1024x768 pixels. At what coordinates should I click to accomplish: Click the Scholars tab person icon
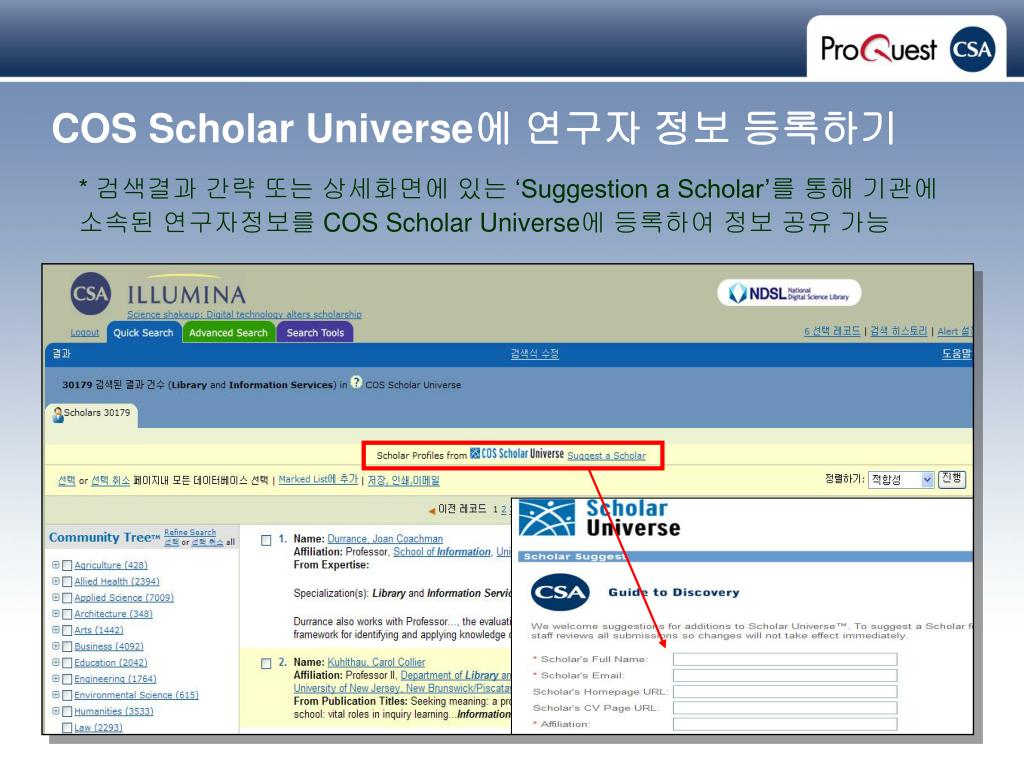click(x=58, y=414)
